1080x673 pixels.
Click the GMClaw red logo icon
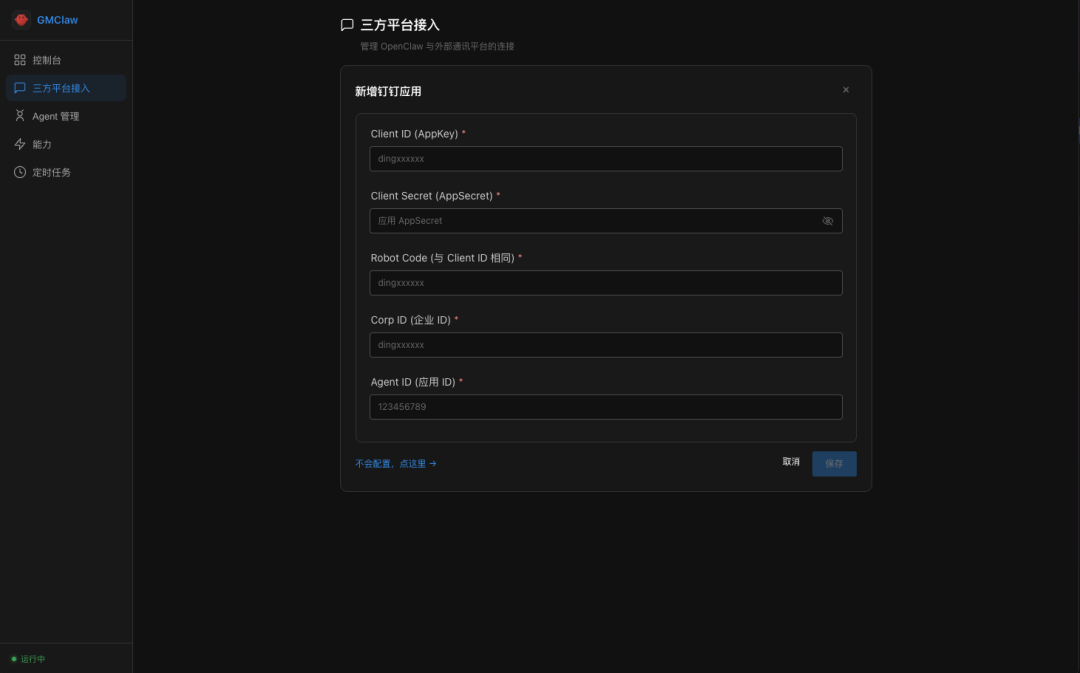[x=21, y=20]
